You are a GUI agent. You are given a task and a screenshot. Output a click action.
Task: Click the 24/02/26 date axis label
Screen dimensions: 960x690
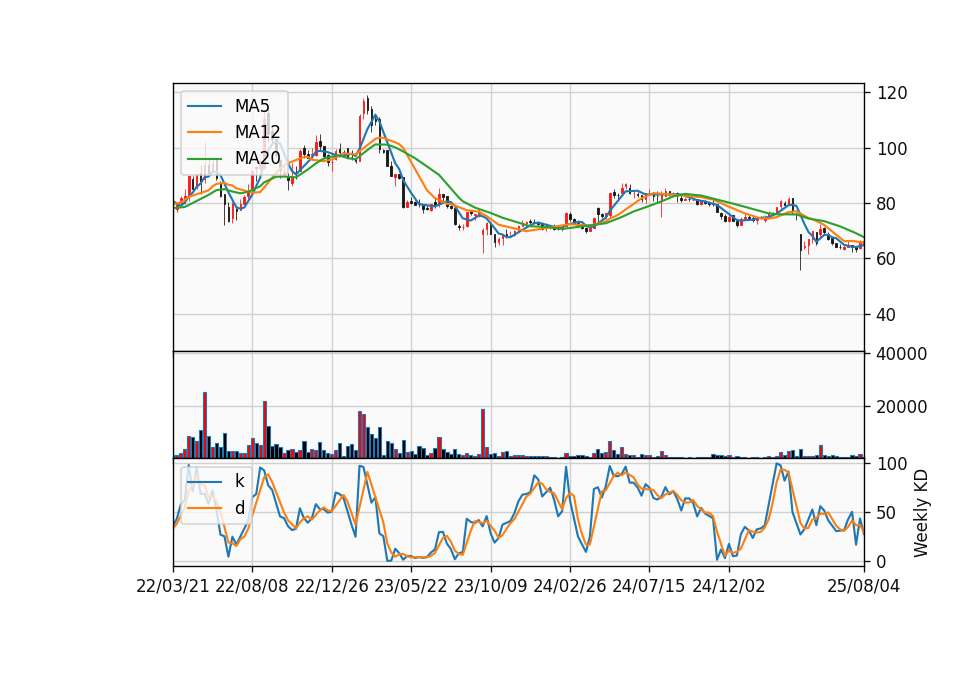point(569,586)
